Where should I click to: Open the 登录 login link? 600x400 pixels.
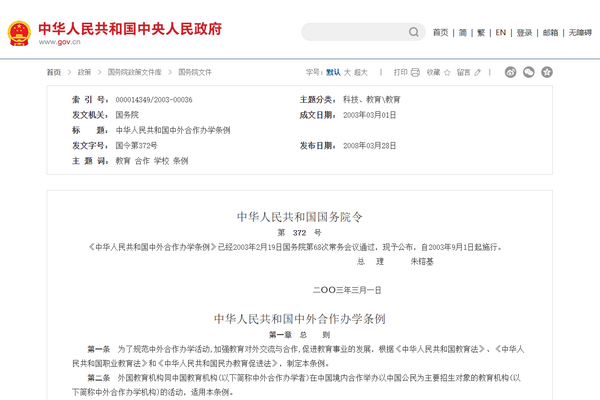[524, 33]
